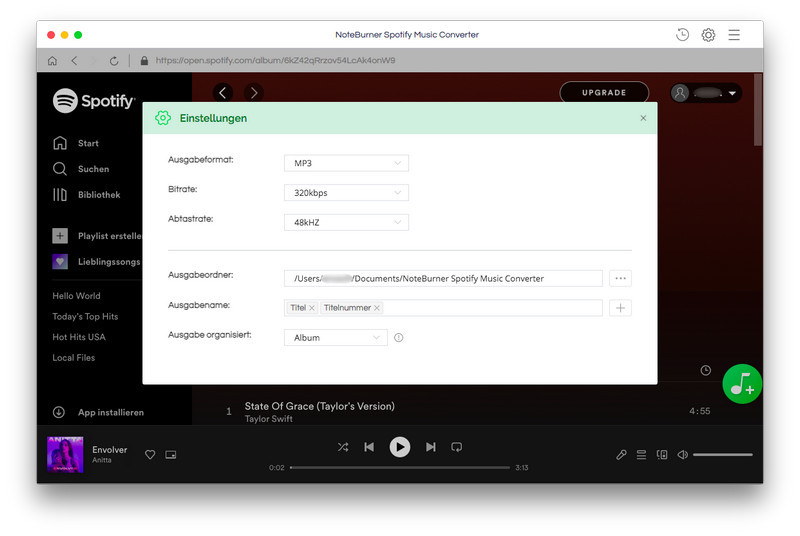The image size is (800, 536).
Task: Open Suchen in Spotify sidebar
Action: 81,169
